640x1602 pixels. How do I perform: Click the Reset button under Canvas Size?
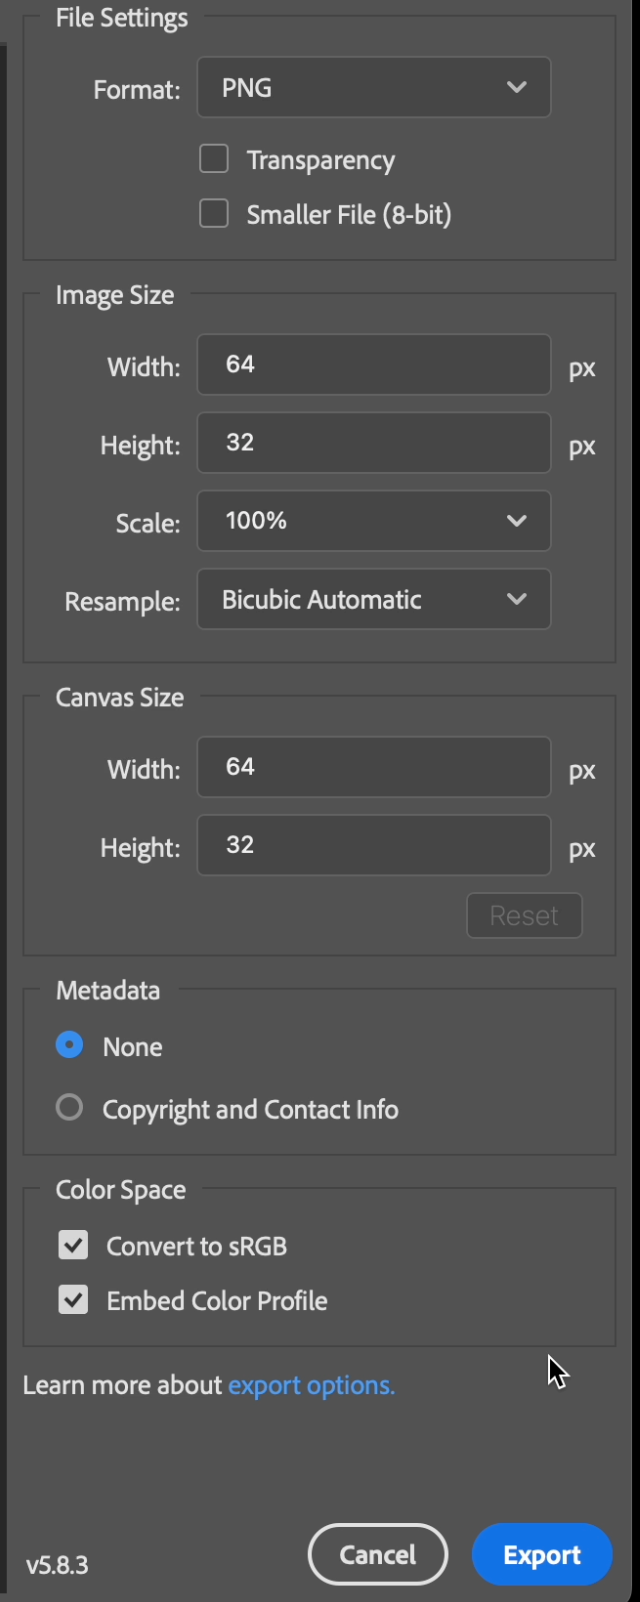[x=524, y=915]
